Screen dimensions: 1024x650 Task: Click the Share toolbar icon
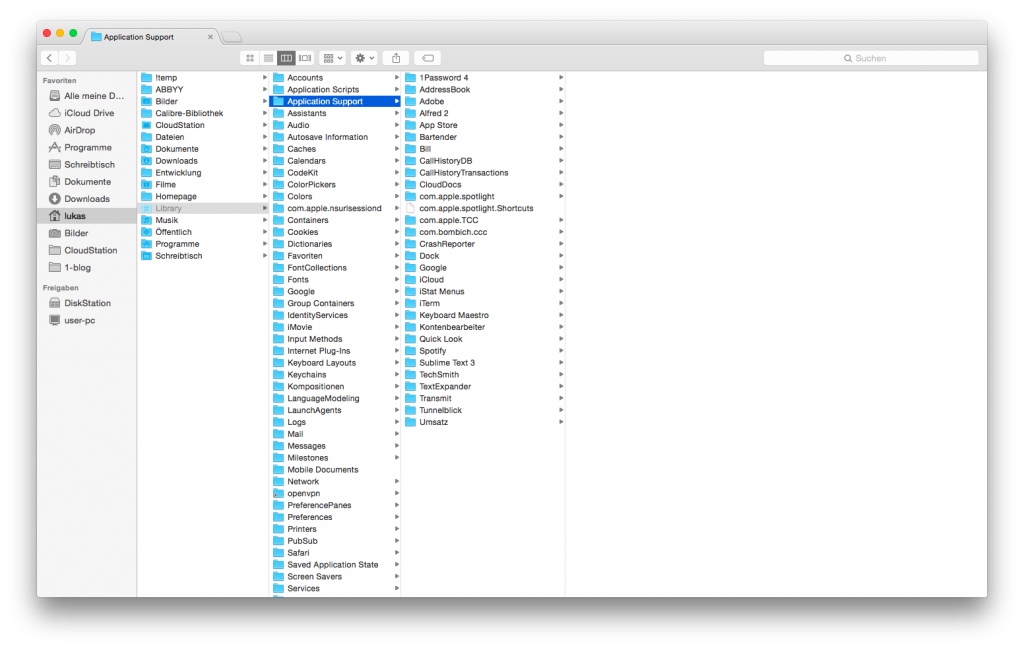tap(396, 58)
